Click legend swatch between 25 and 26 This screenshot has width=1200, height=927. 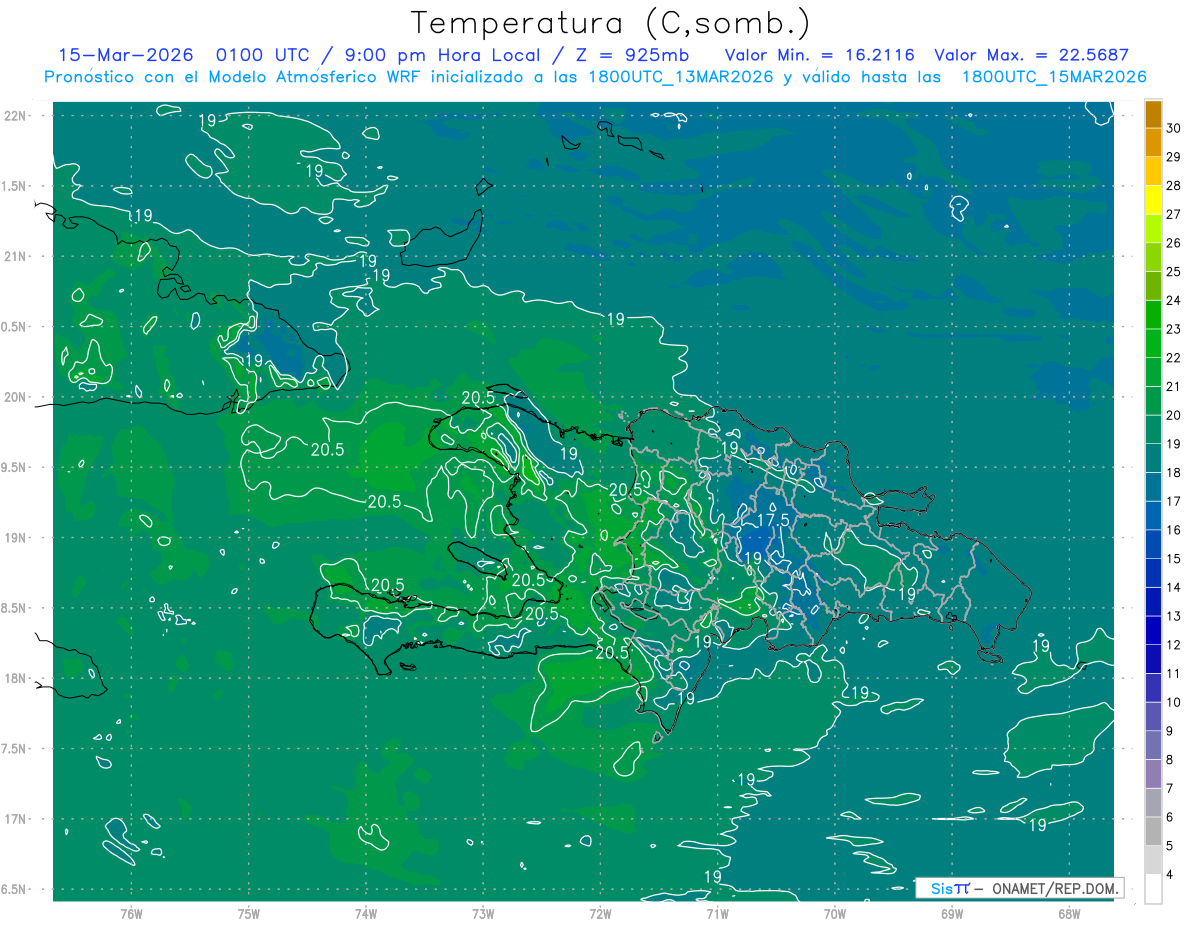click(1153, 257)
